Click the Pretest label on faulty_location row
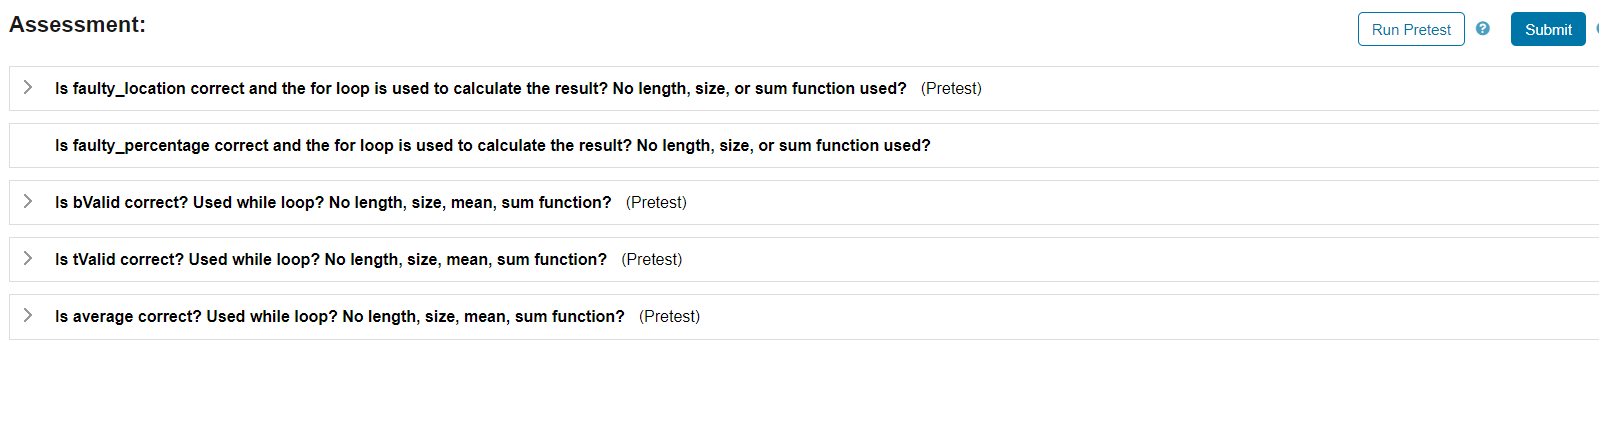The width and height of the screenshot is (1599, 427). [951, 89]
